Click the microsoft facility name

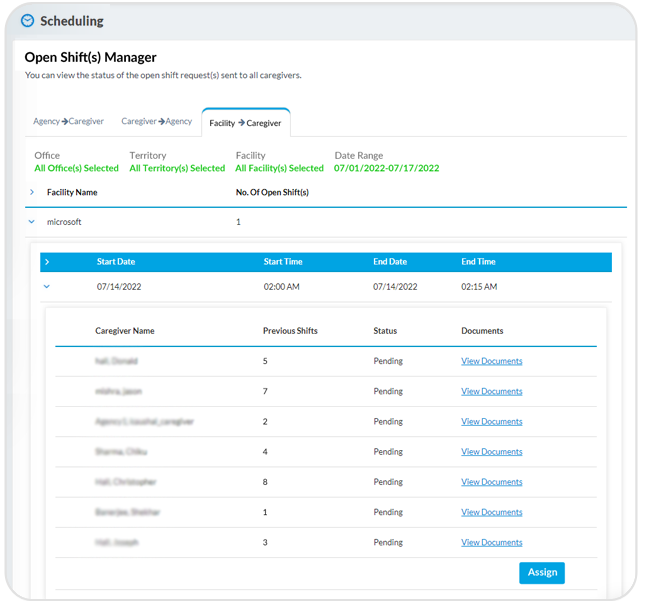pyautogui.click(x=64, y=222)
